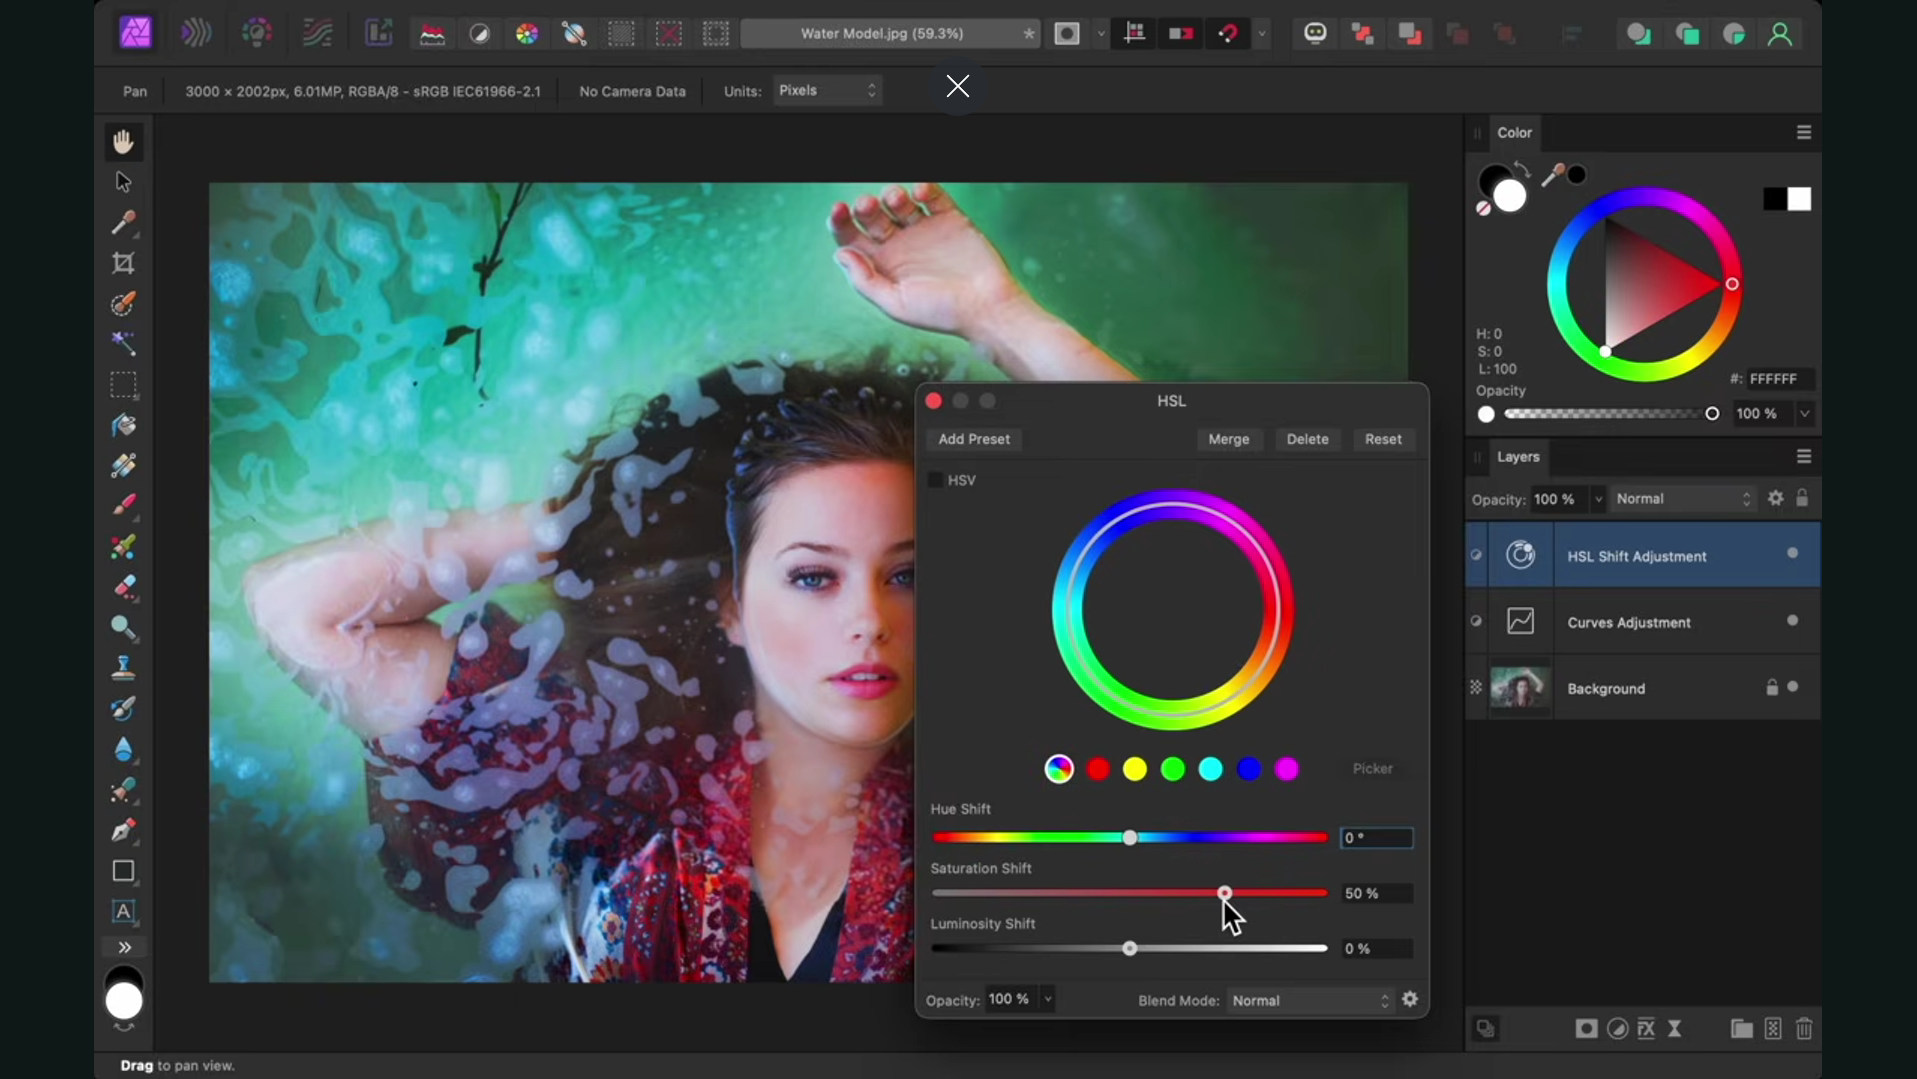
Task: Open the Photo Persona icon
Action: 136,33
